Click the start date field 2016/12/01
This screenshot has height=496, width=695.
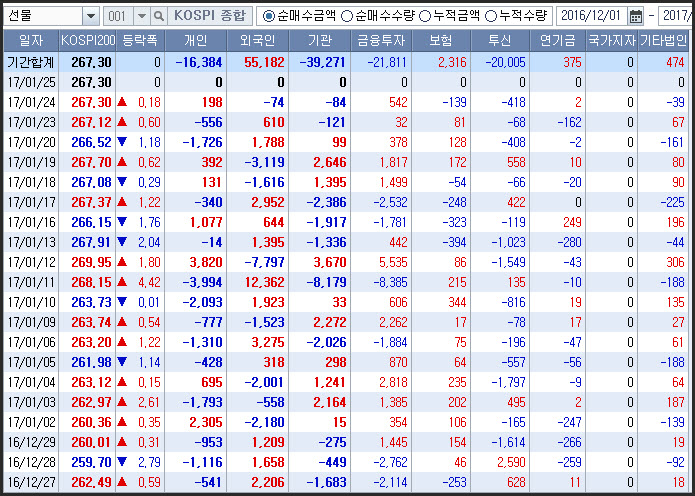point(592,16)
